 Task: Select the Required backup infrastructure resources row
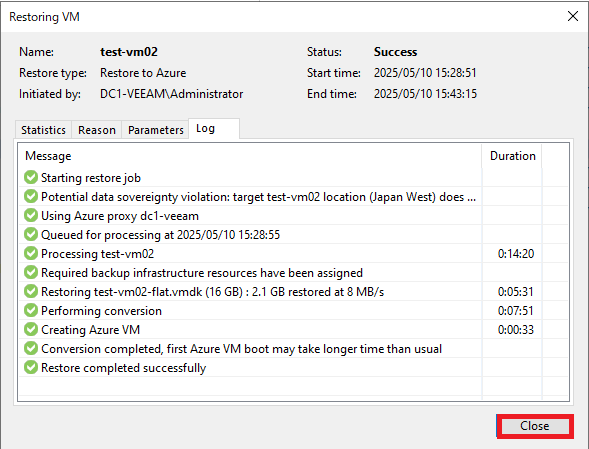pos(250,272)
